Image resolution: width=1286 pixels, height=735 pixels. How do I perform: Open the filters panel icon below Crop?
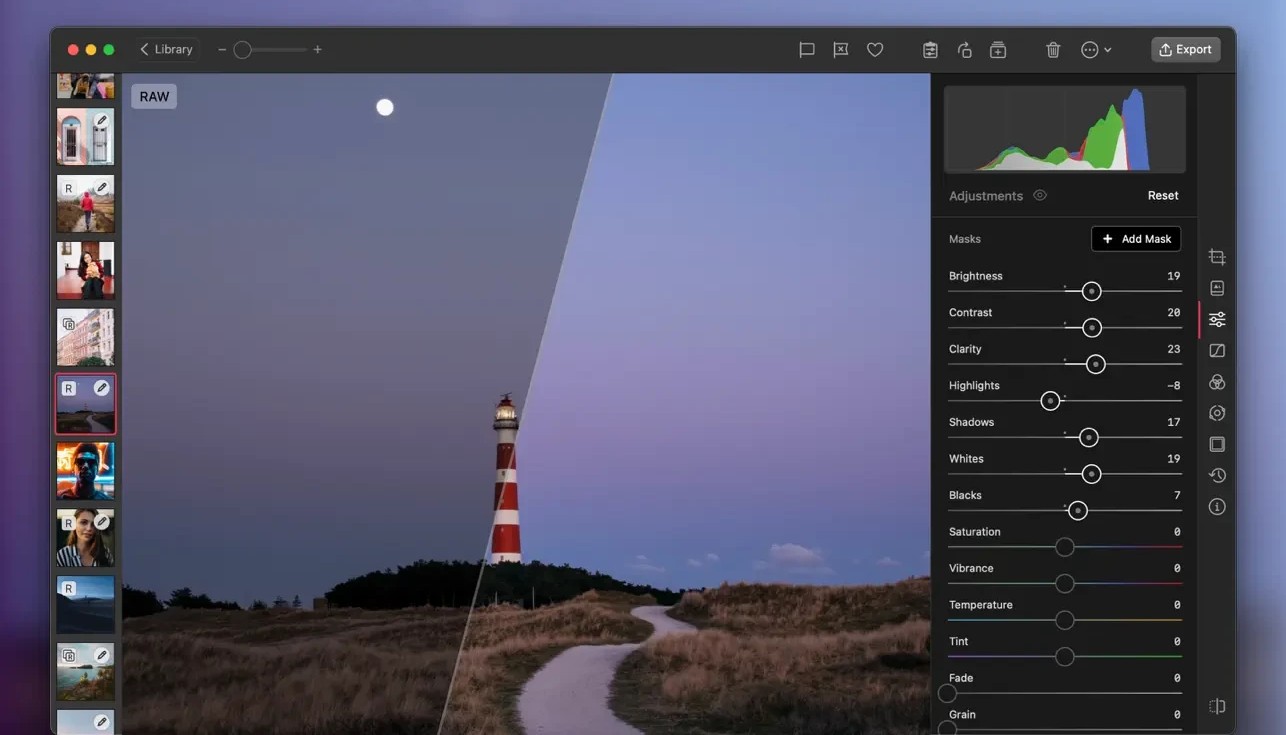1217,288
